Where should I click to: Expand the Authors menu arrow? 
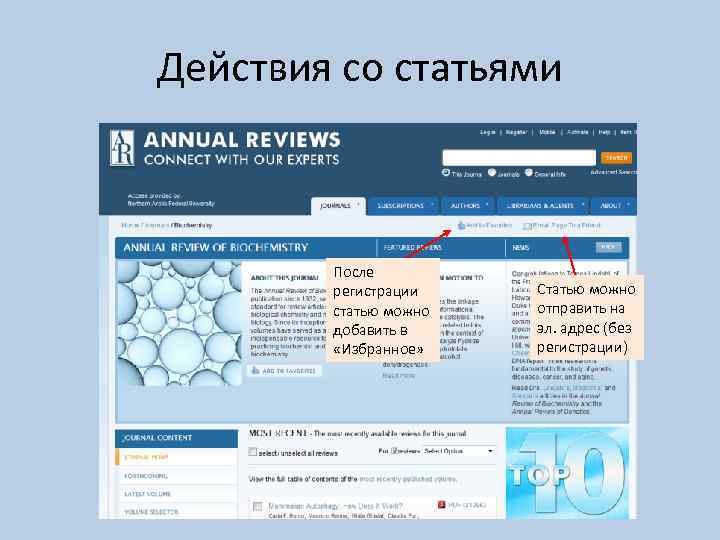coord(487,204)
